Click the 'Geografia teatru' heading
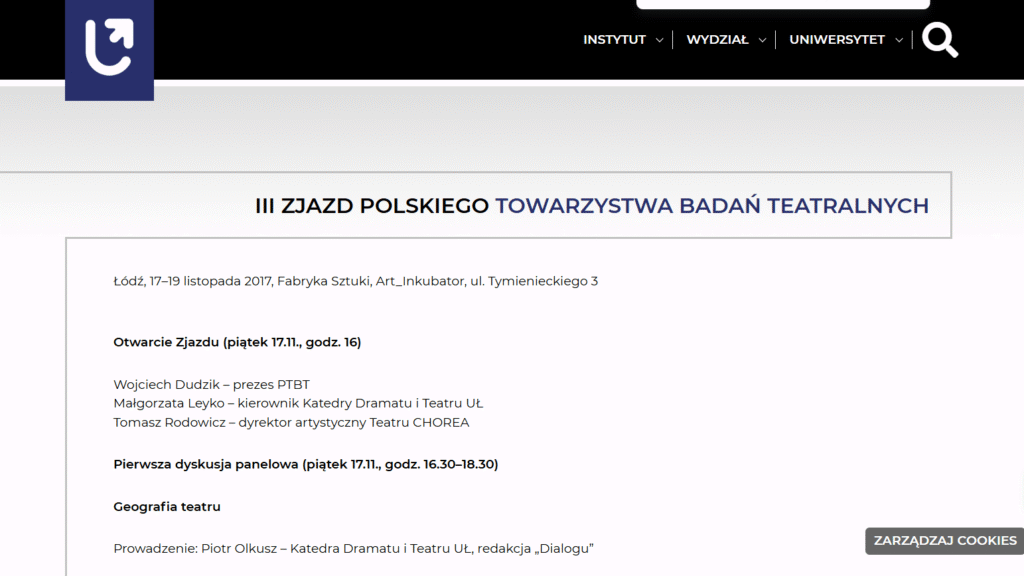This screenshot has height=576, width=1024. (167, 507)
